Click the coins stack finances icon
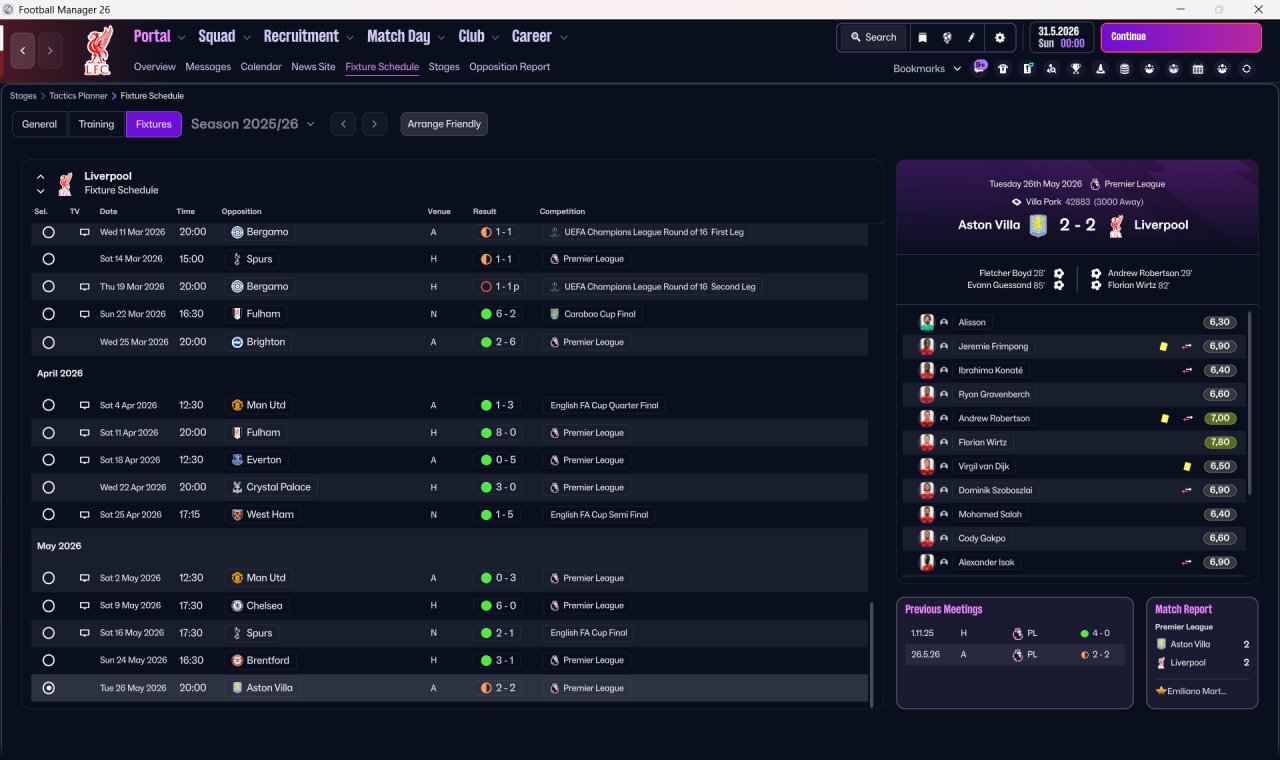 tap(1125, 69)
